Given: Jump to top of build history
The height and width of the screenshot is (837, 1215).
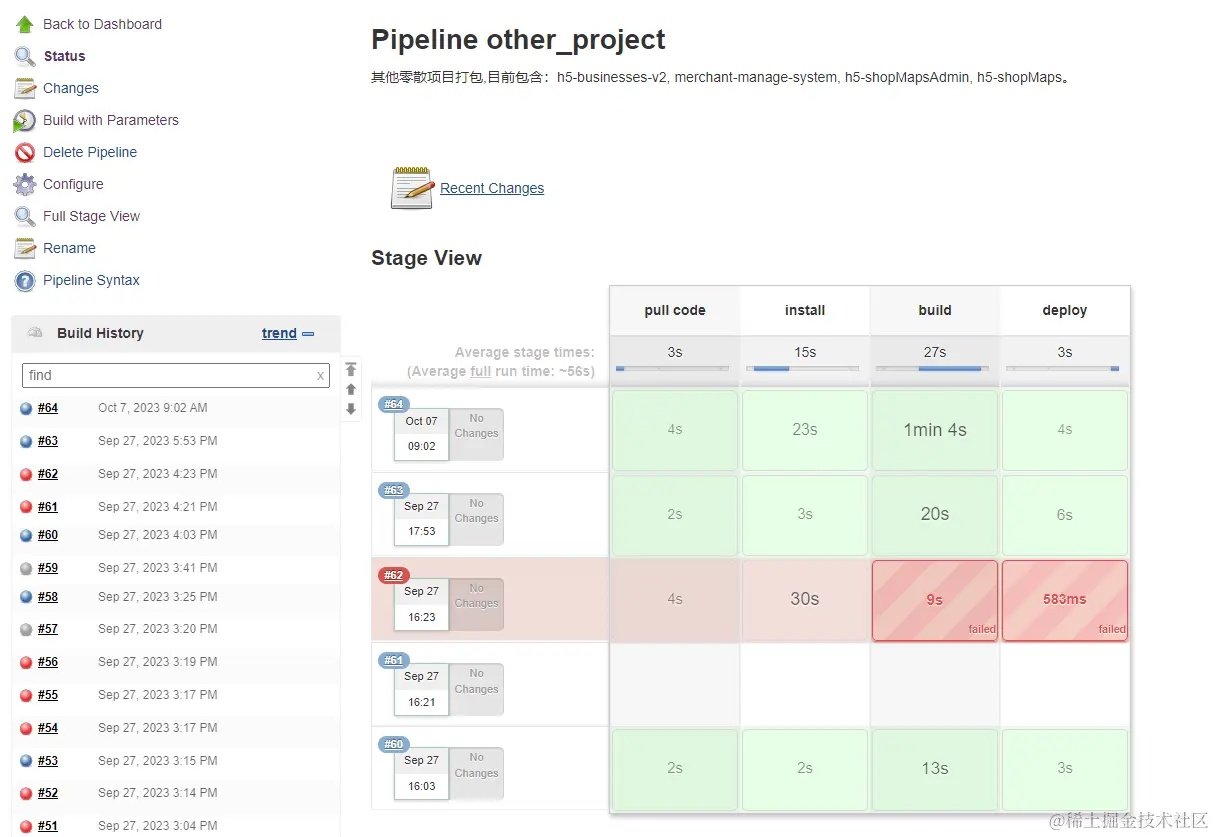Looking at the screenshot, I should [x=351, y=369].
